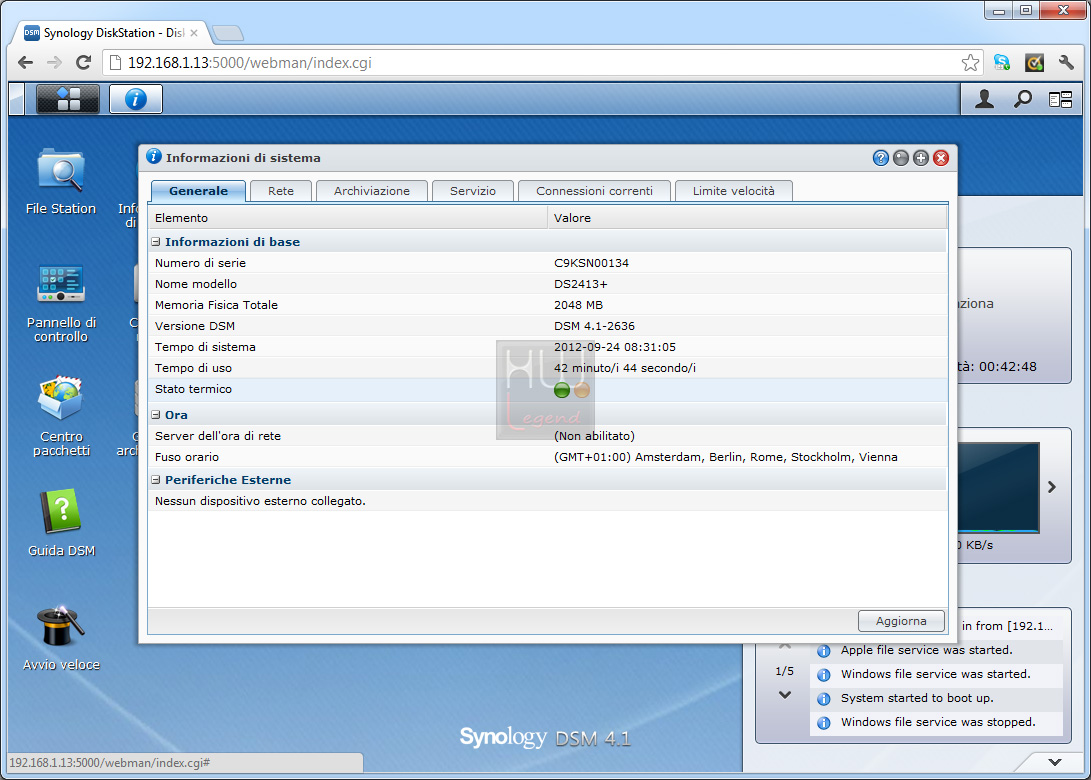Select the Limite velocità tab
1091x780 pixels.
(733, 191)
